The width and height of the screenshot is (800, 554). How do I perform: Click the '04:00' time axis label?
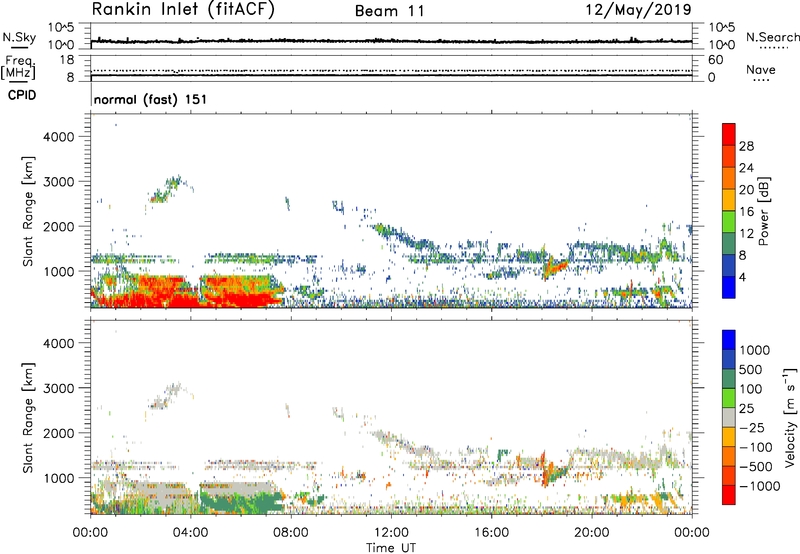(x=190, y=533)
